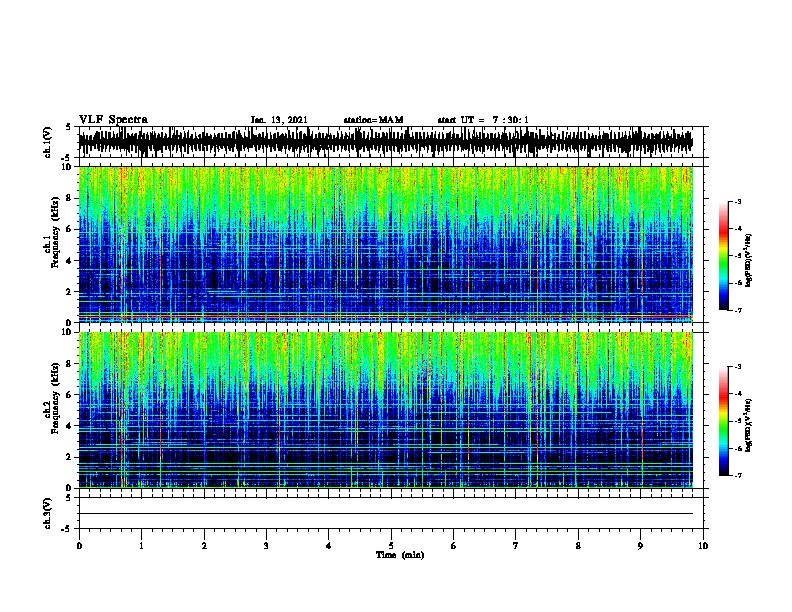Click the "8" kHz tick of ch.1 spectrogram
Viewport: 792px width, 612px height.
[70, 198]
